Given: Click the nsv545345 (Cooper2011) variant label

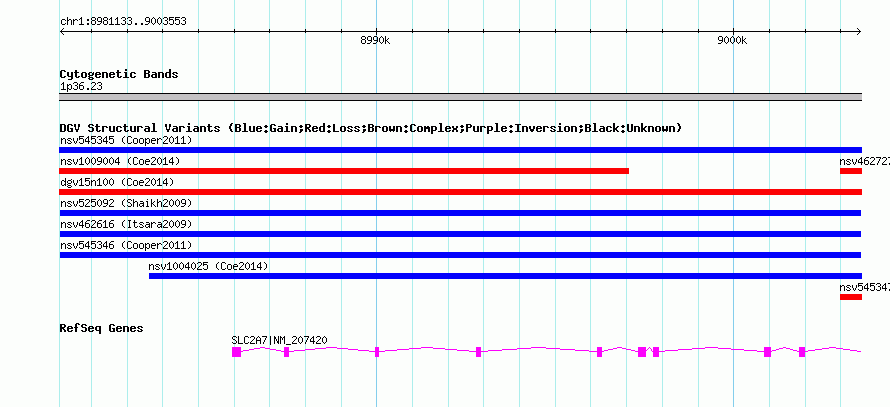Looking at the screenshot, I should point(126,140).
